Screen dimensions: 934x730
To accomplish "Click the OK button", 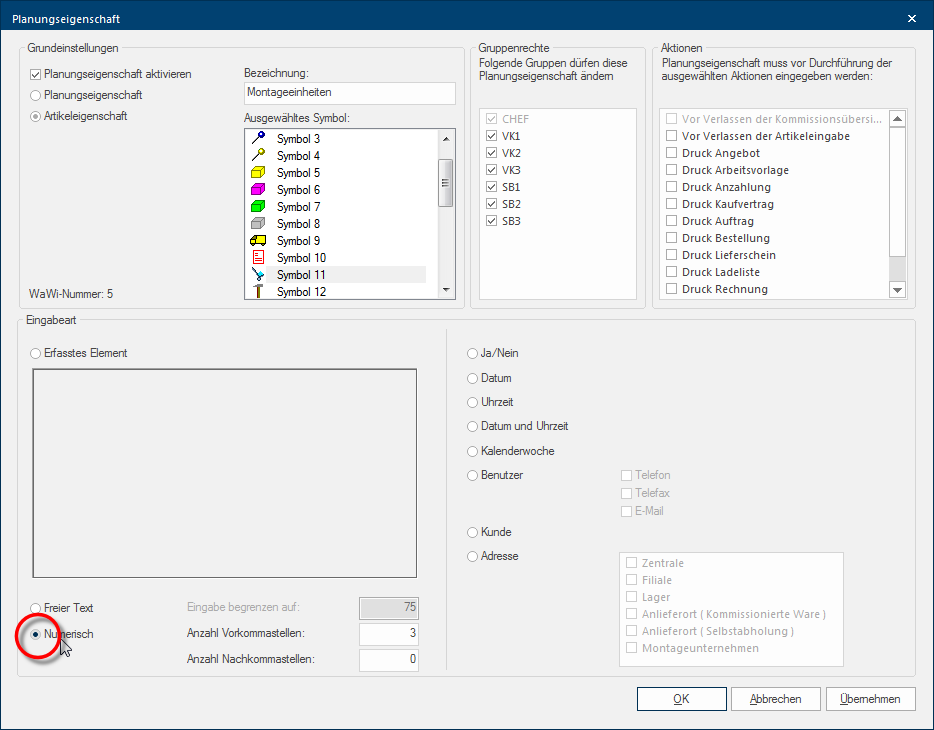I will [680, 699].
